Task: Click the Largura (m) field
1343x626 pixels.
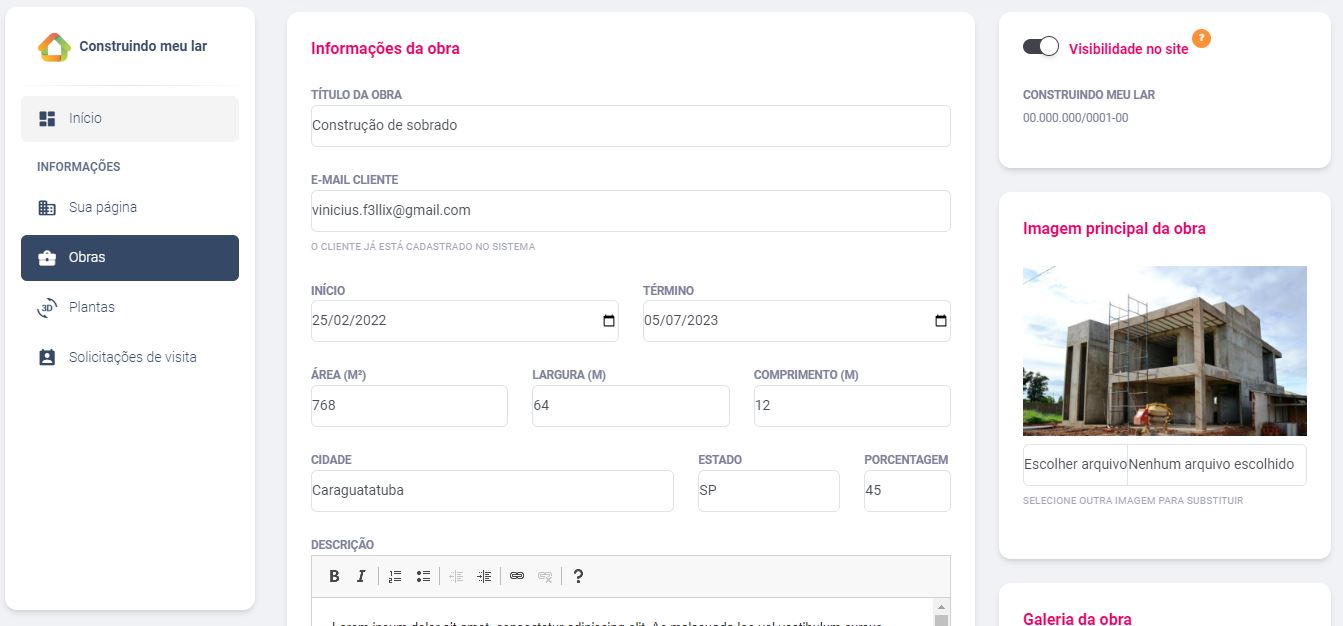Action: [x=631, y=406]
